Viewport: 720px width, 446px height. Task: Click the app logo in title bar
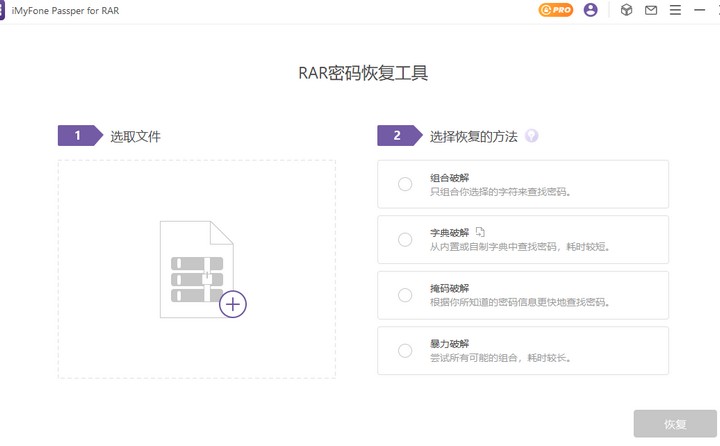2,10
